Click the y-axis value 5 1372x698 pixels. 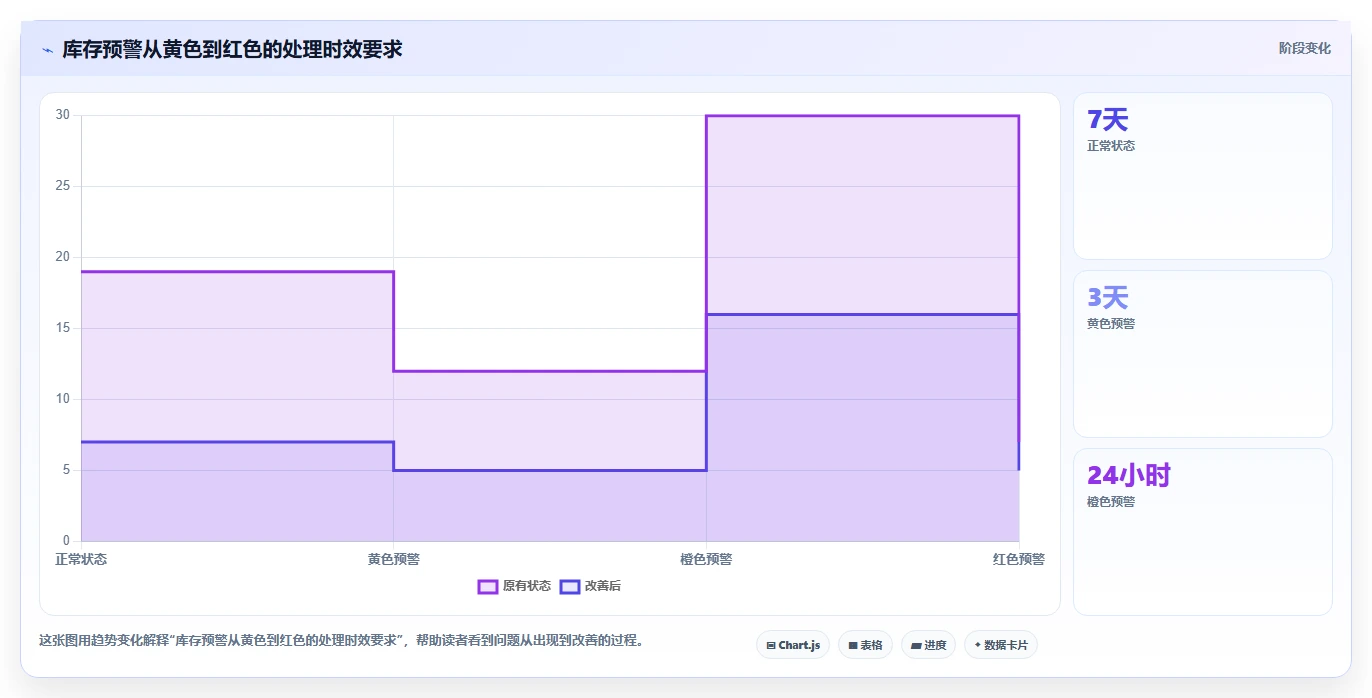click(66, 470)
